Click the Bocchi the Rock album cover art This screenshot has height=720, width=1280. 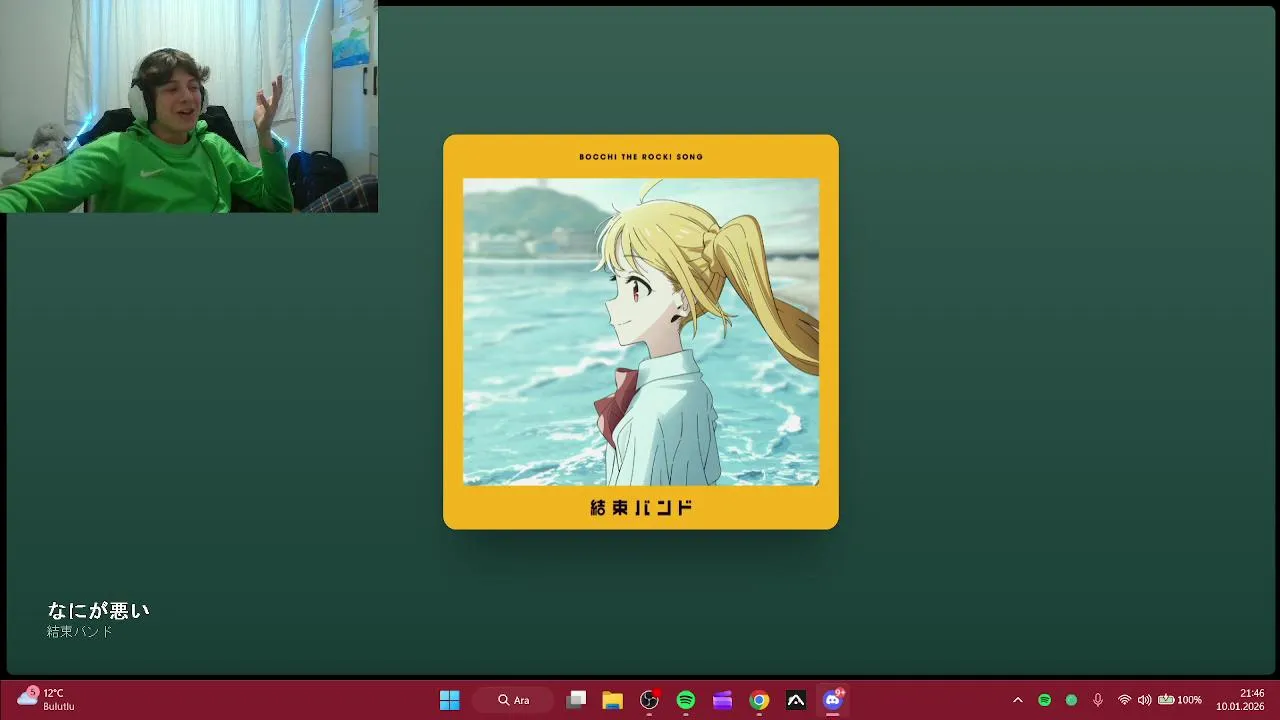tap(641, 332)
